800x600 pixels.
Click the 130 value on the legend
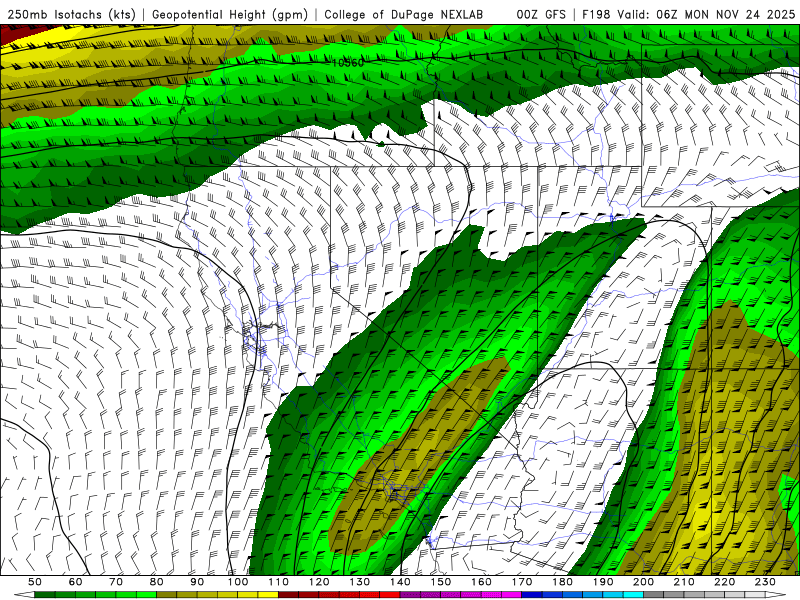click(359, 582)
